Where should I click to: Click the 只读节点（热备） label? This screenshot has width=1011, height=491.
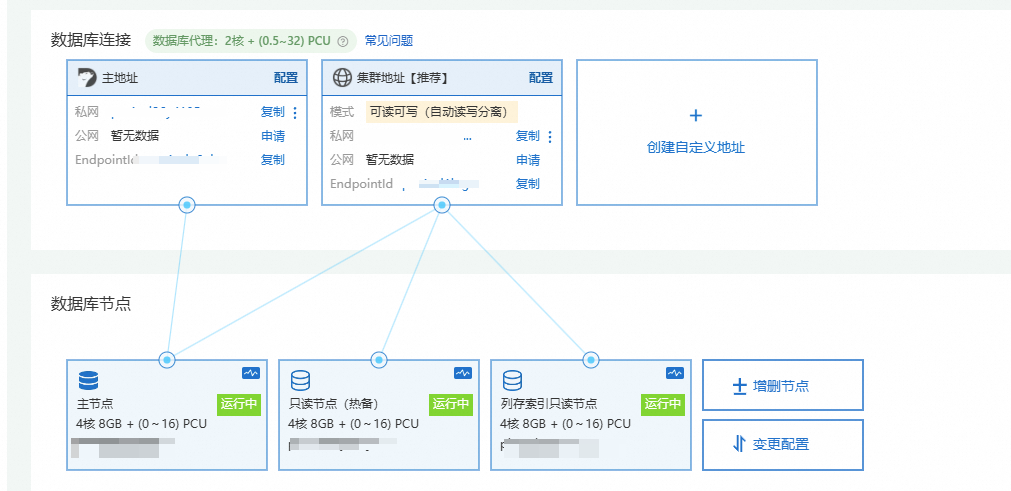(333, 404)
